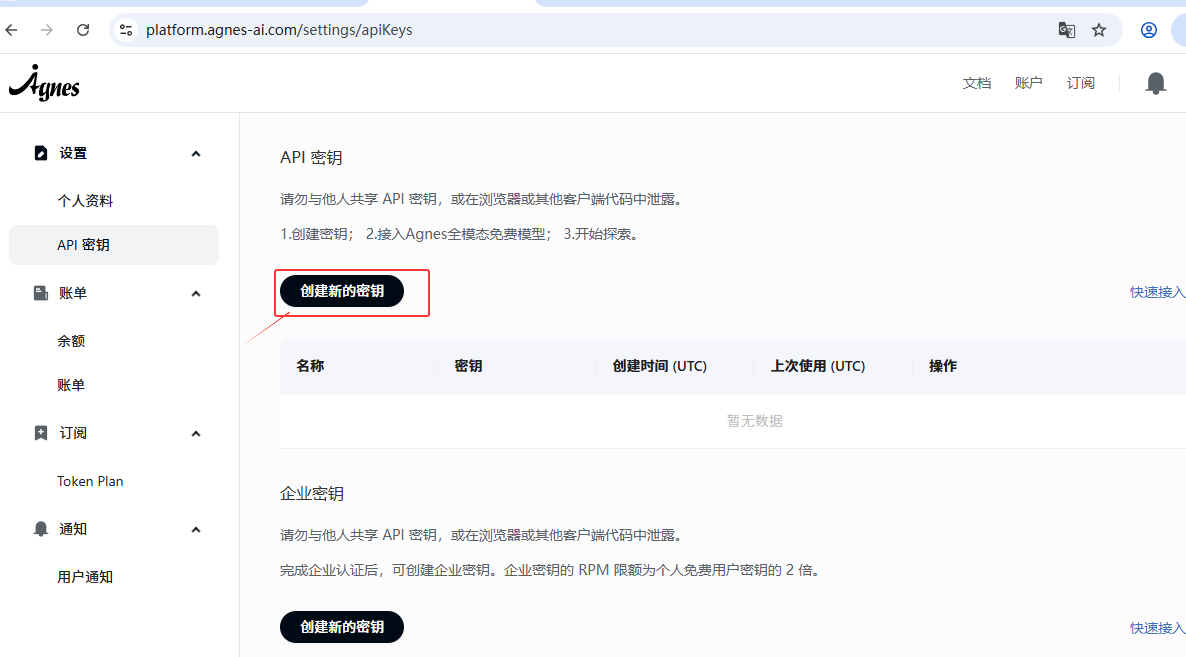Click the translate page icon
The image size is (1186, 657).
click(1066, 30)
